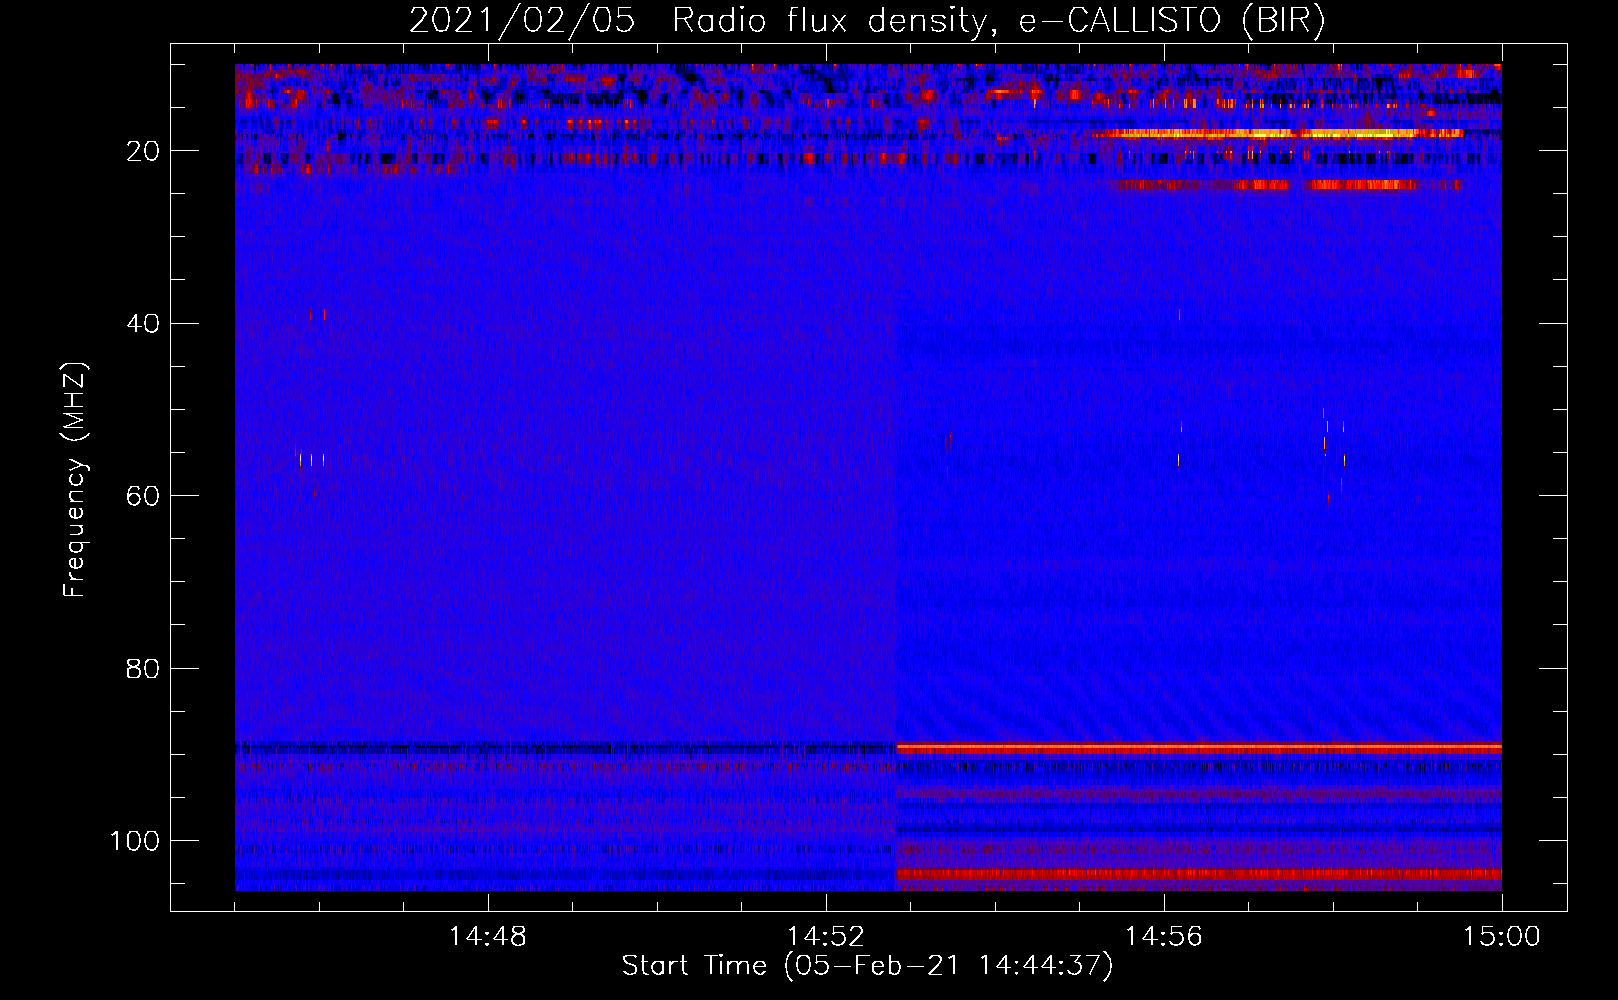Viewport: 1618px width, 1000px height.
Task: Click the 60 frequency tick label
Action: (x=143, y=496)
